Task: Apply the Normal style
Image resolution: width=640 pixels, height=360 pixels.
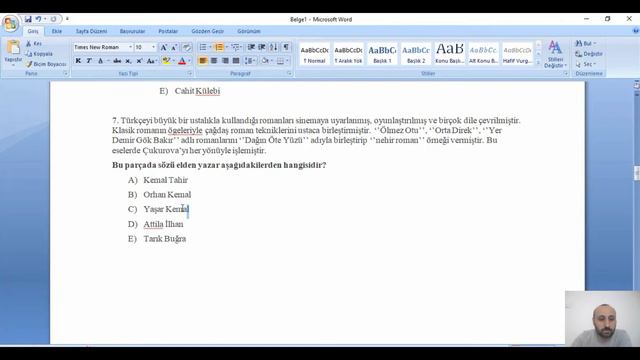Action: pyautogui.click(x=314, y=53)
